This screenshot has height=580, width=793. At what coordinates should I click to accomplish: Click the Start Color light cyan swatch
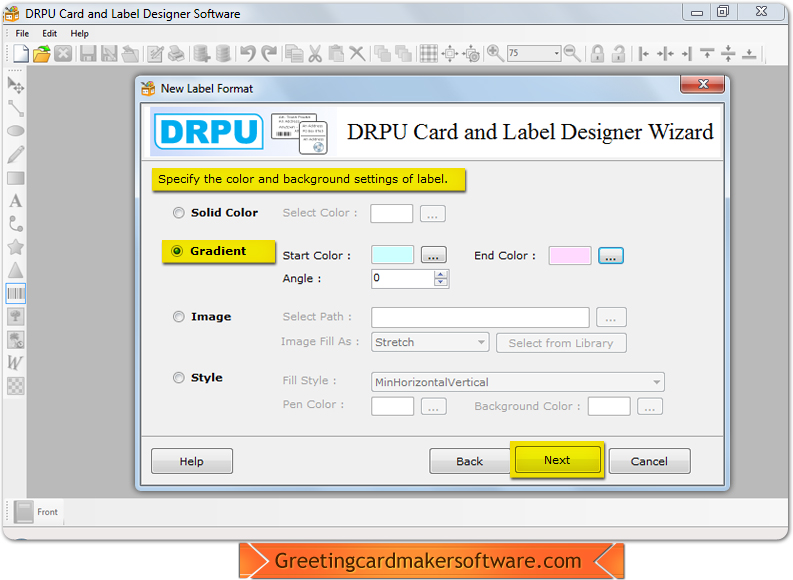tap(392, 255)
